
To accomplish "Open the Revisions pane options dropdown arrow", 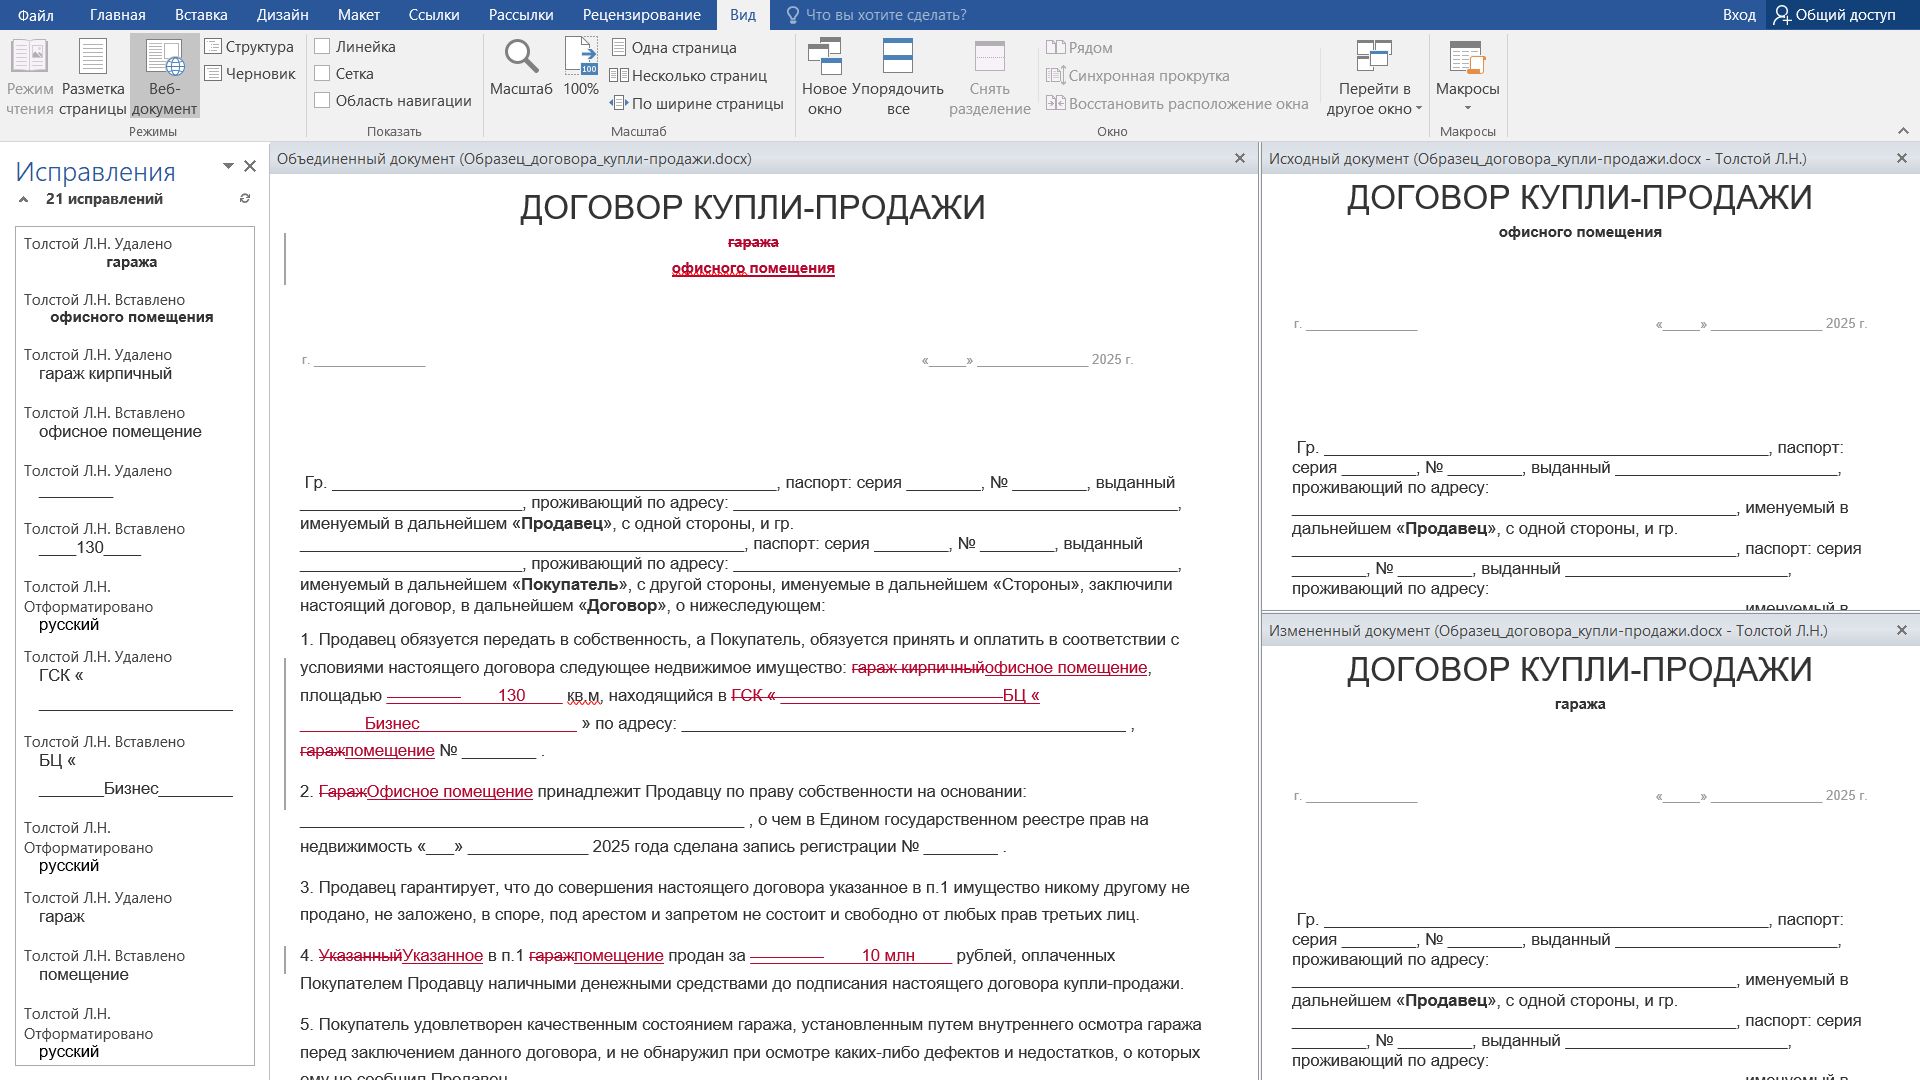I will click(x=228, y=166).
